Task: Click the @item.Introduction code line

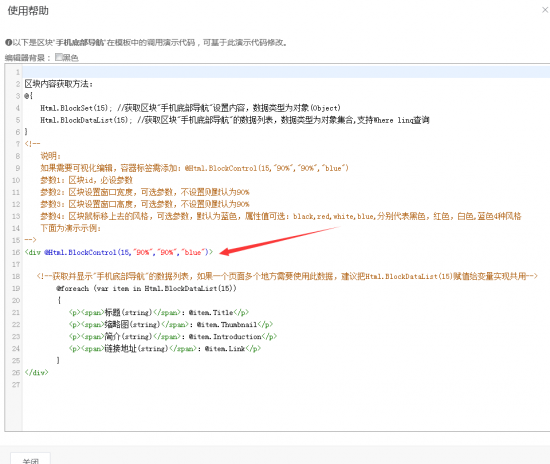Action: [x=173, y=336]
